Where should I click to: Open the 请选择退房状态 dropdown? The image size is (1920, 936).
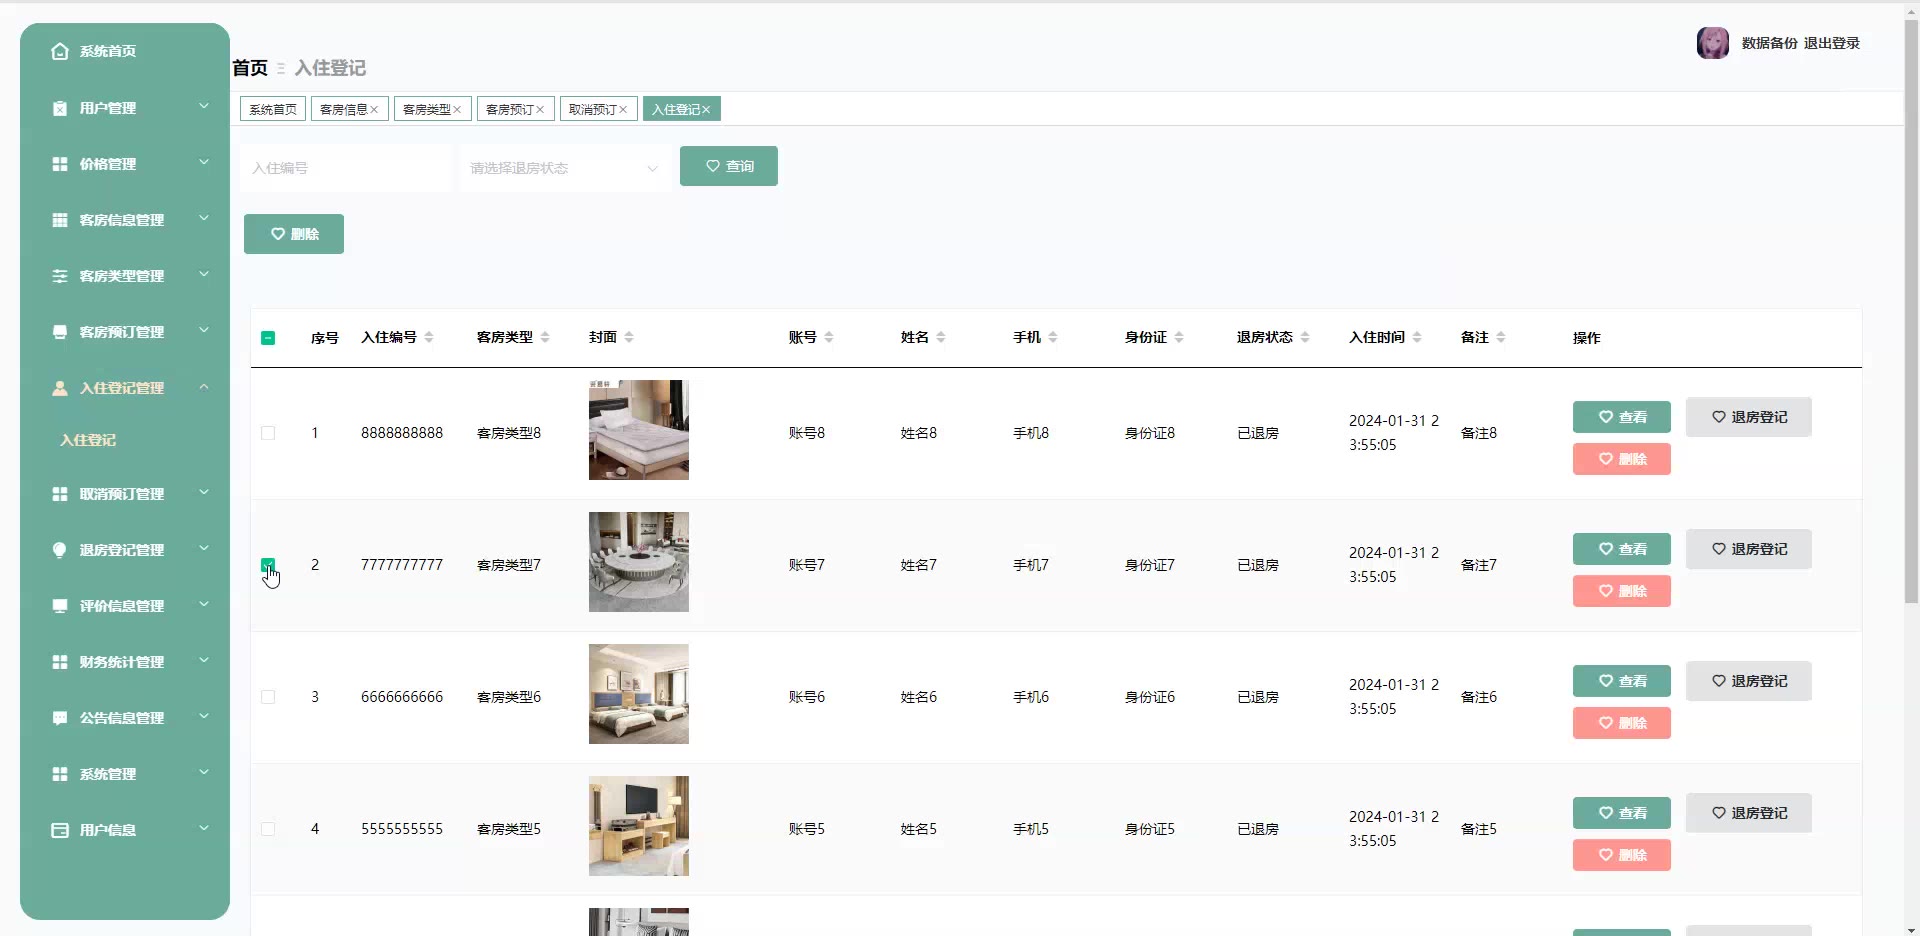[565, 168]
